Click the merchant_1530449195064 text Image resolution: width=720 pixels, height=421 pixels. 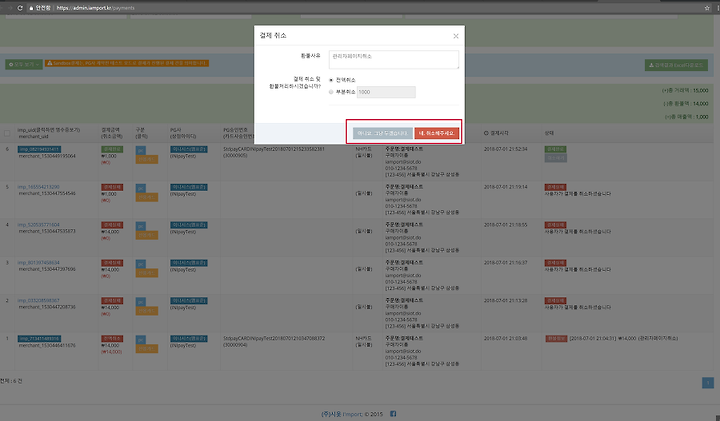[x=47, y=156]
